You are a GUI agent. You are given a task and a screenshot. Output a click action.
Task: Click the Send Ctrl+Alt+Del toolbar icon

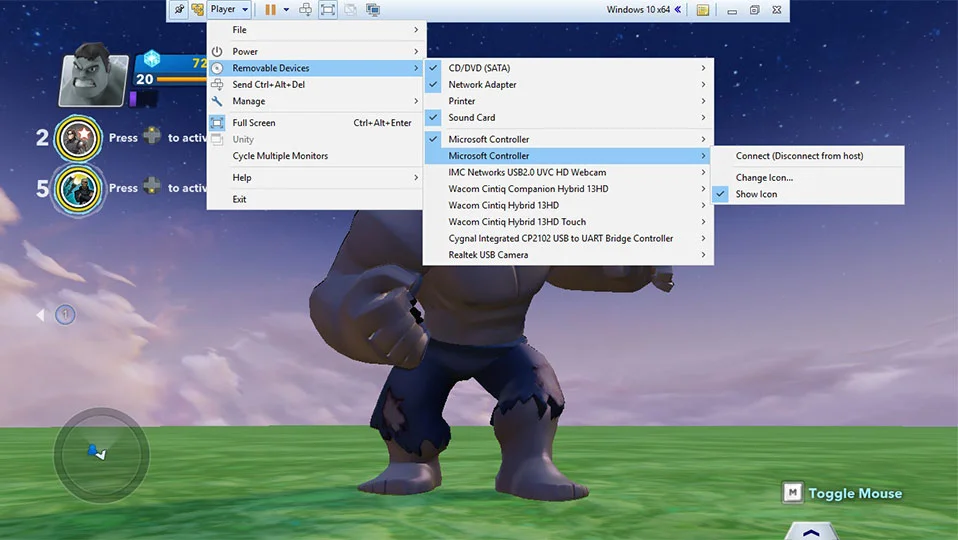pyautogui.click(x=305, y=9)
